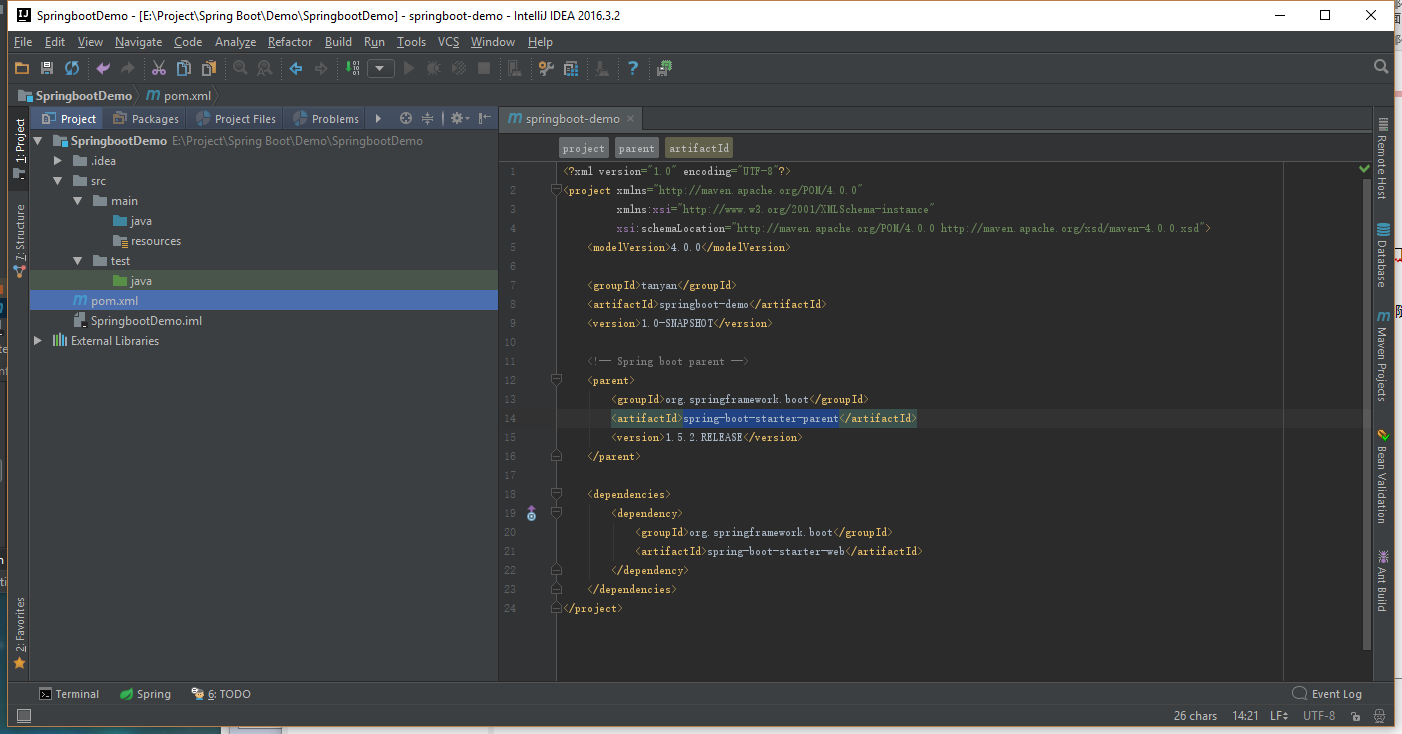Image resolution: width=1402 pixels, height=734 pixels.
Task: Switch to the Packages view tab
Action: point(146,118)
